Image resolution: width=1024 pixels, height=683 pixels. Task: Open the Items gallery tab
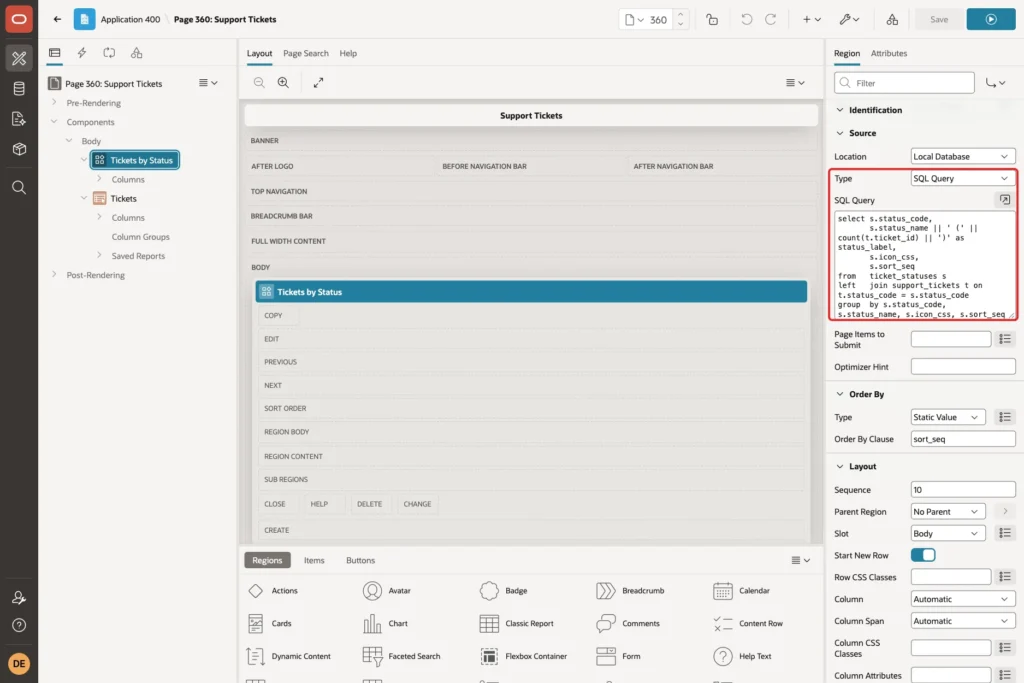pyautogui.click(x=314, y=560)
